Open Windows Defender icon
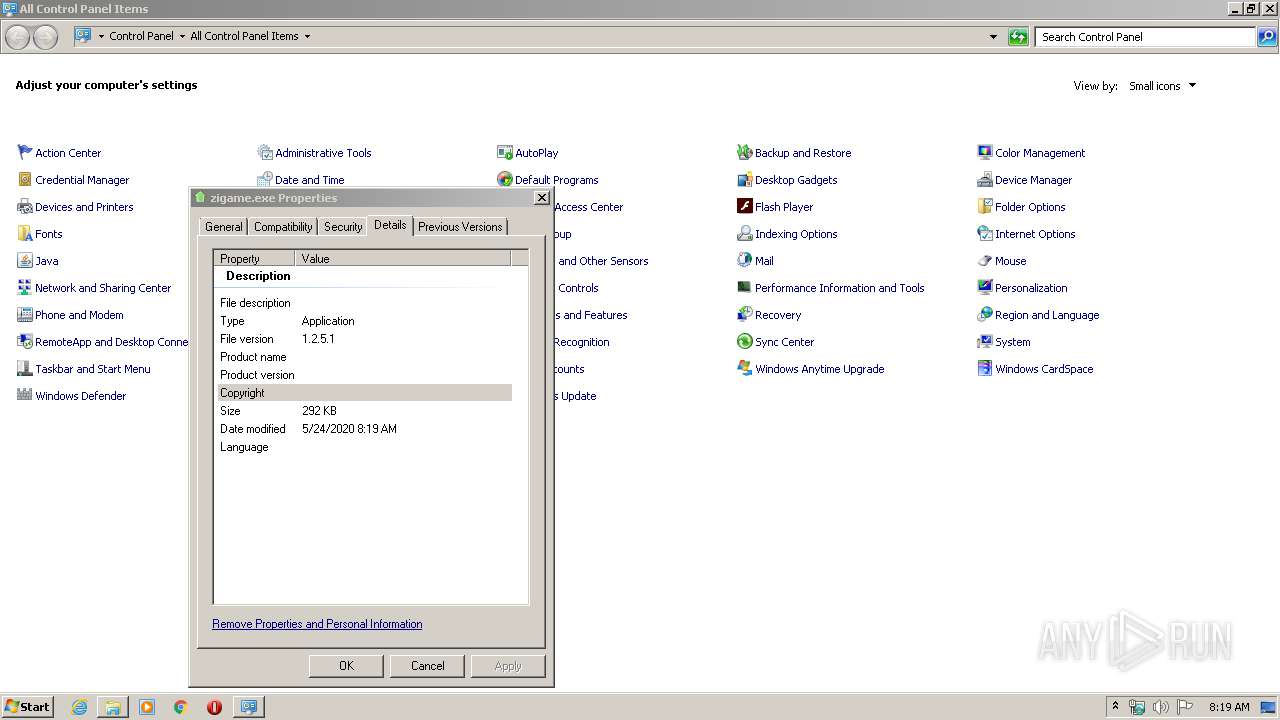The image size is (1280, 720). pos(25,395)
